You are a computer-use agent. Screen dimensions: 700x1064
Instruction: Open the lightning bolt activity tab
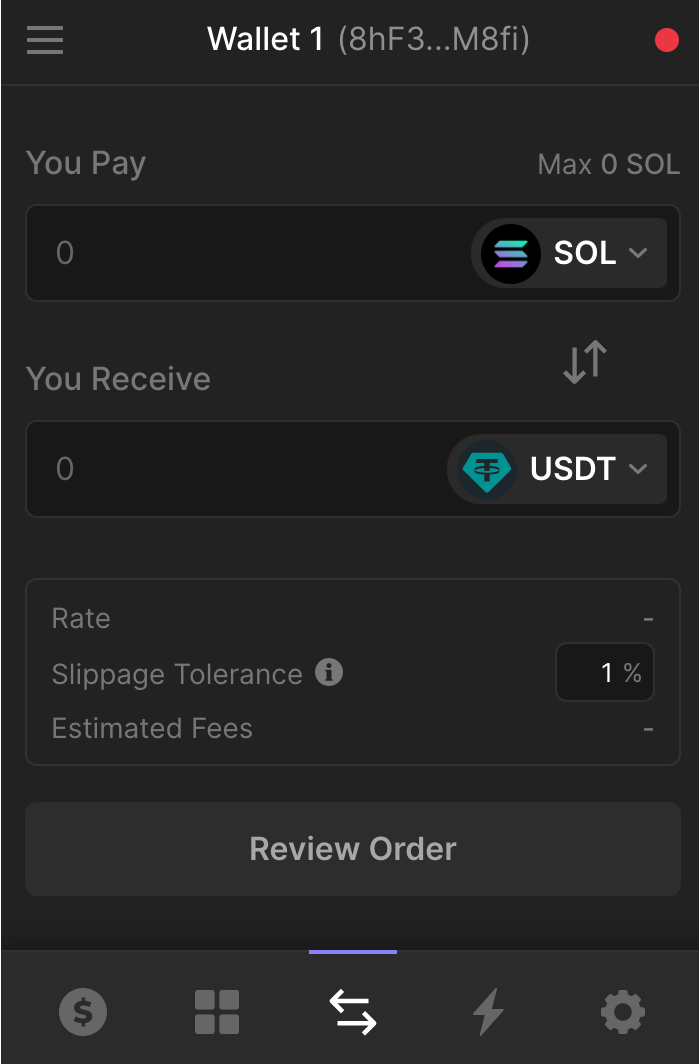(x=488, y=1012)
